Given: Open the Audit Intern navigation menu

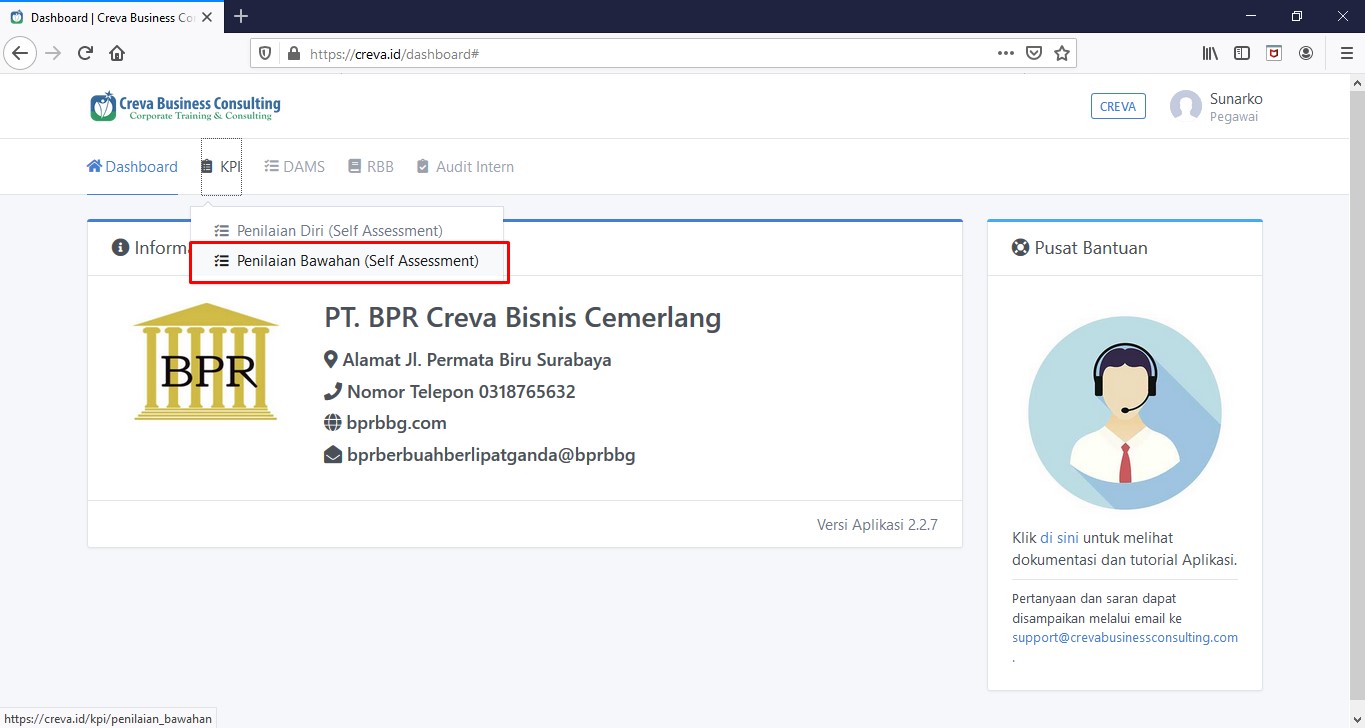Looking at the screenshot, I should pos(465,167).
